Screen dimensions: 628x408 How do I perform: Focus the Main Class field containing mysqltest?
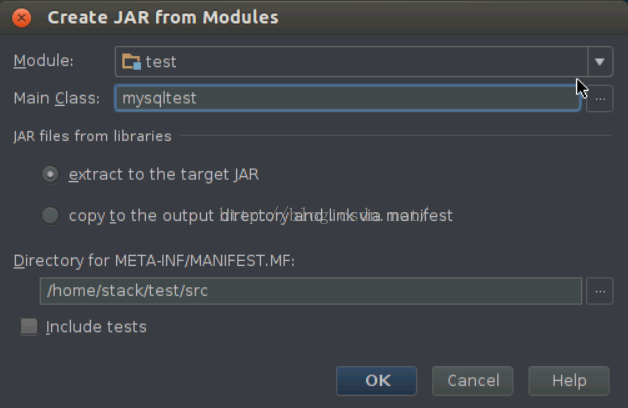(x=346, y=98)
